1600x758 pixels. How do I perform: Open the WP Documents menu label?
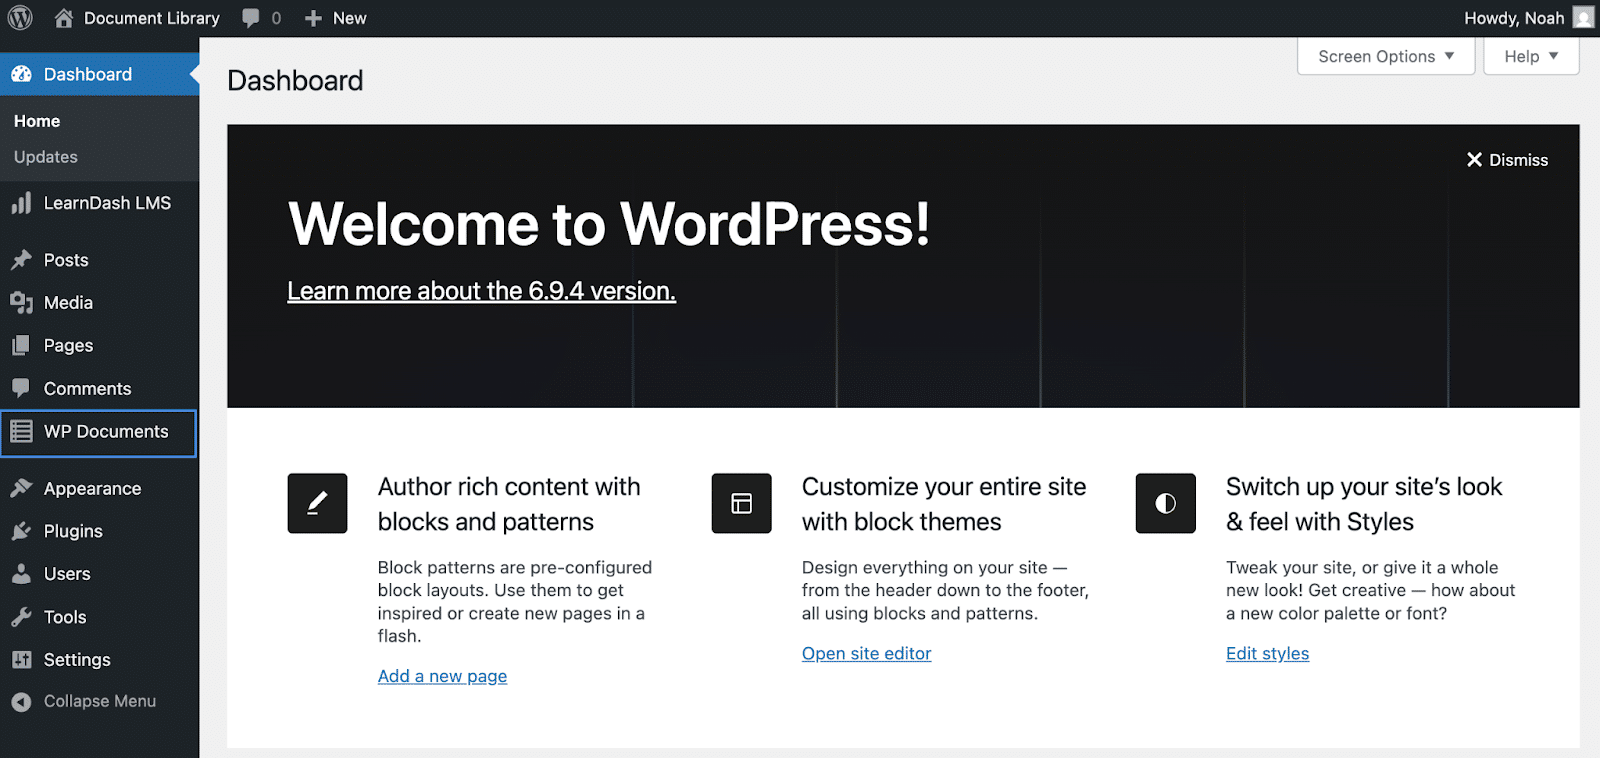click(x=106, y=432)
